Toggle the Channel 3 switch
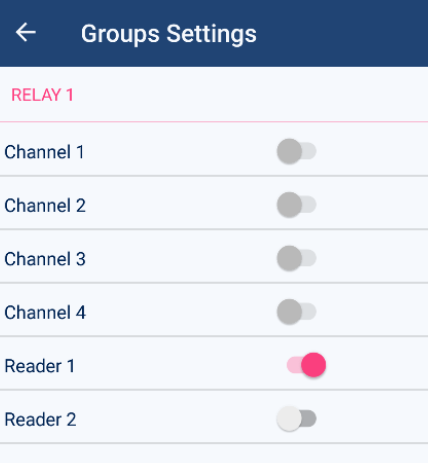Screen dimensions: 428x463 [x=296, y=258]
